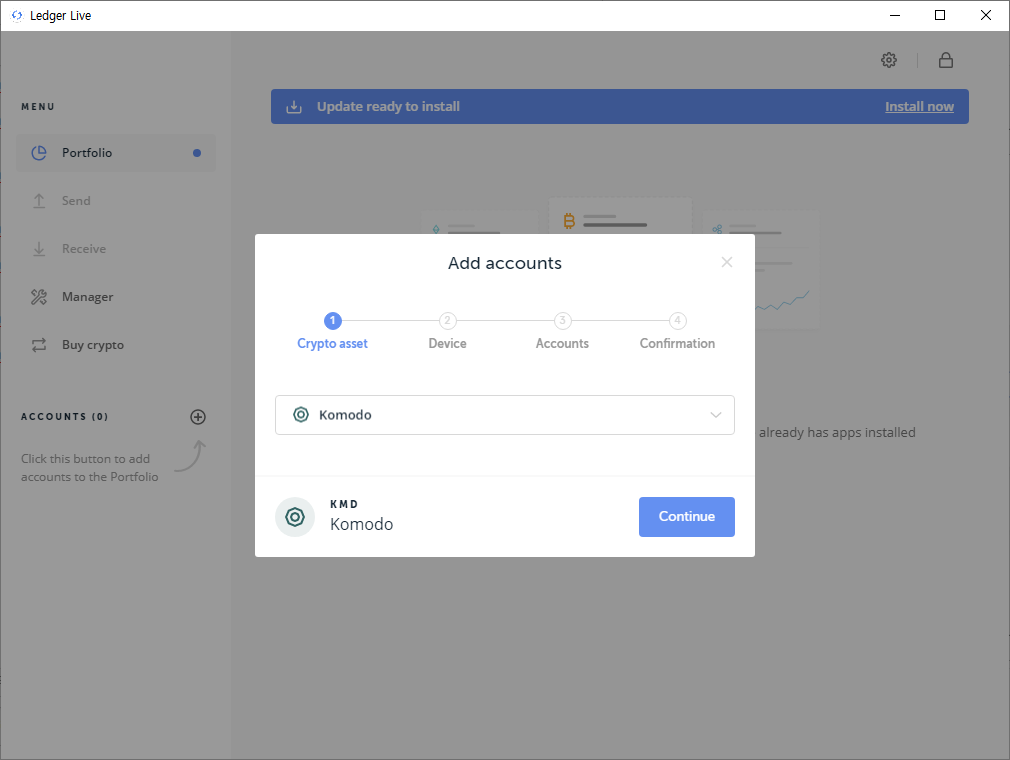
Task: Open the Buy crypto menu item
Action: click(x=116, y=345)
